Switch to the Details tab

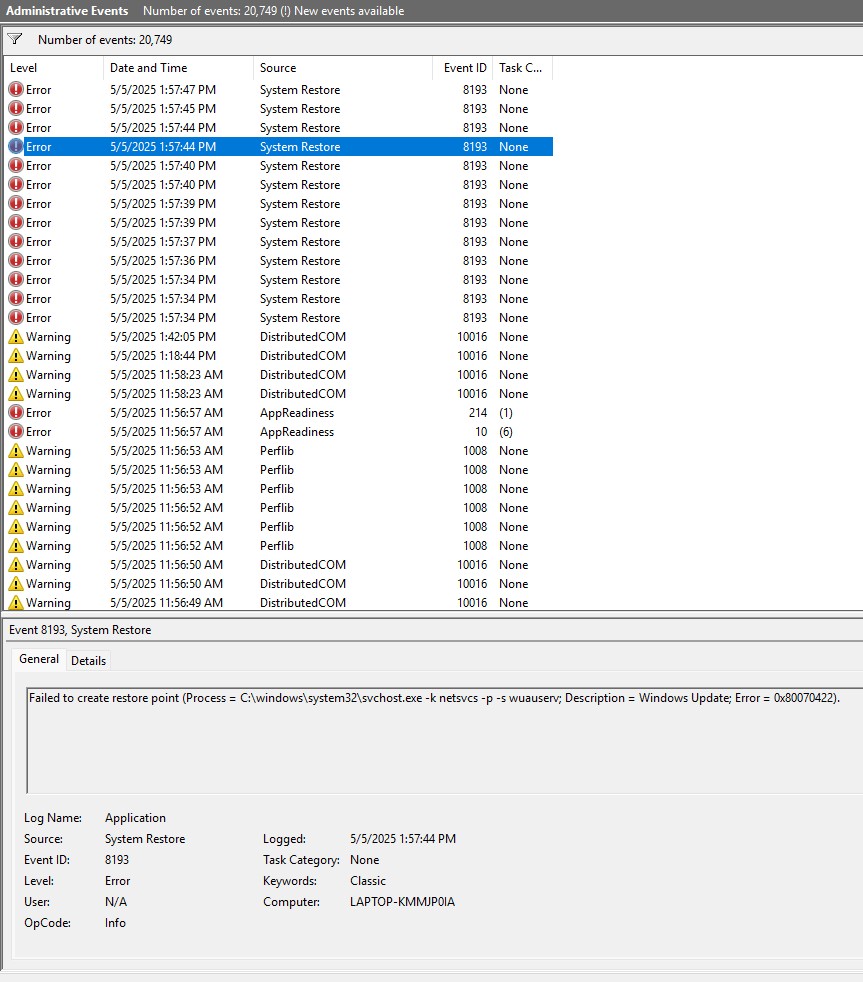tap(88, 661)
